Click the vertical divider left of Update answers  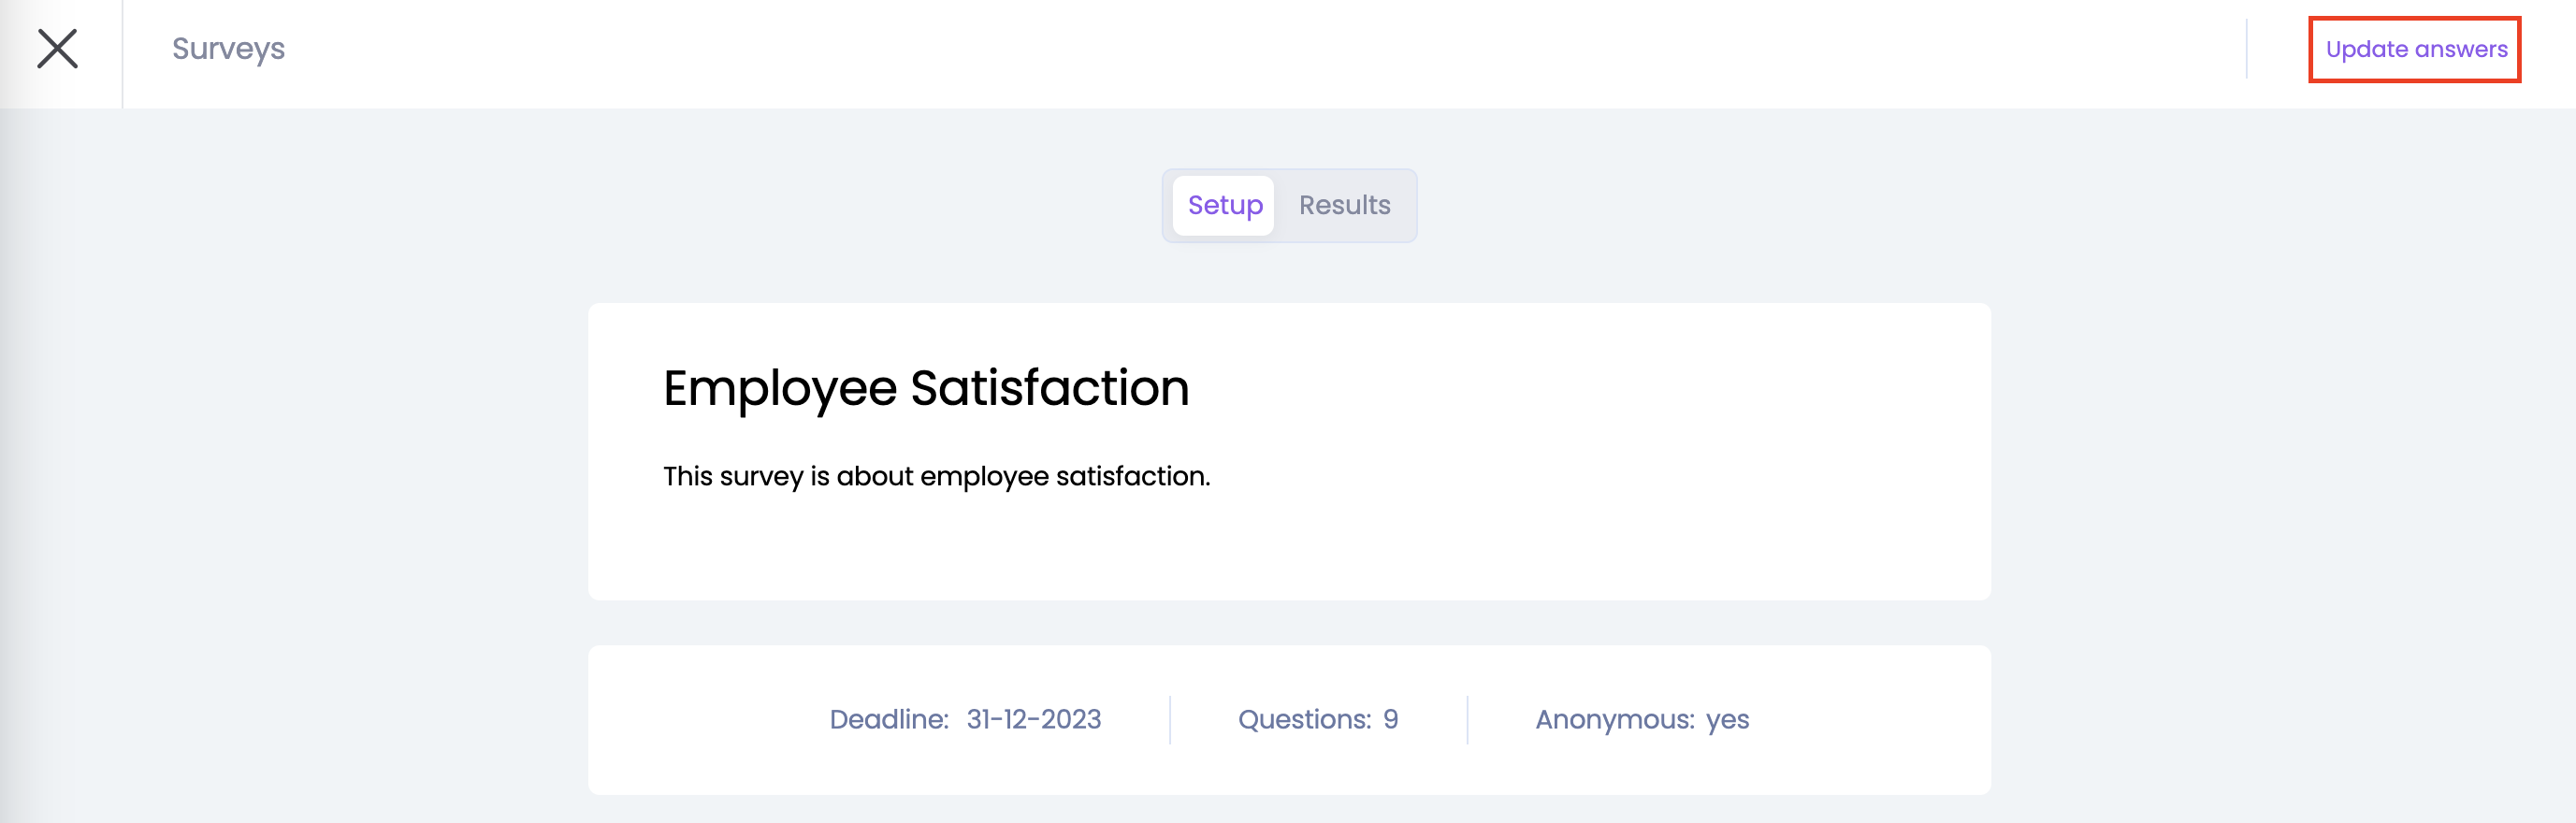2246,49
